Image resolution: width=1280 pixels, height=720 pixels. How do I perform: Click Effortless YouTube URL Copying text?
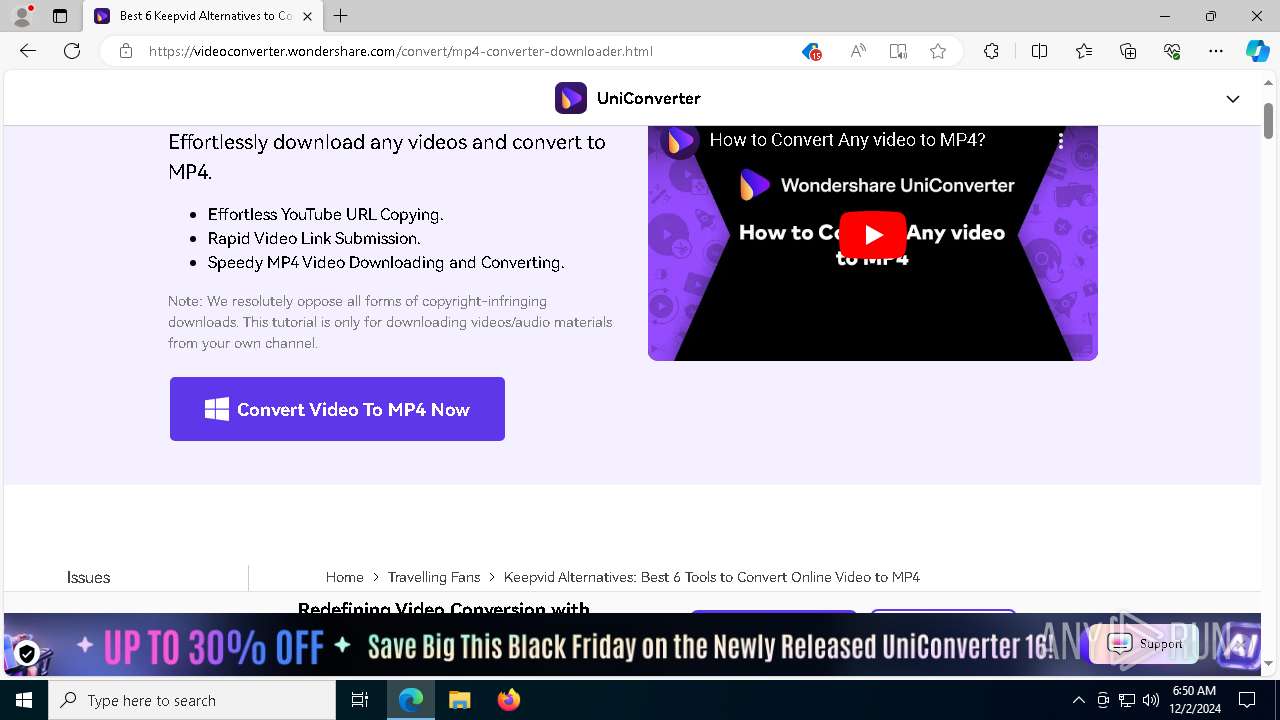coord(325,214)
